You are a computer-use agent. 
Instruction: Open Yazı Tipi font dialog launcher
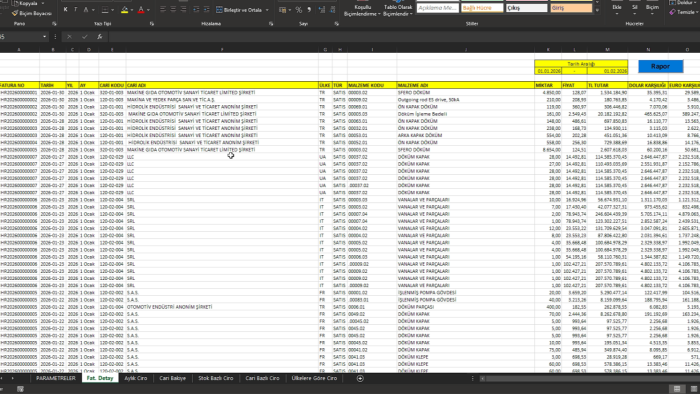(x=151, y=24)
